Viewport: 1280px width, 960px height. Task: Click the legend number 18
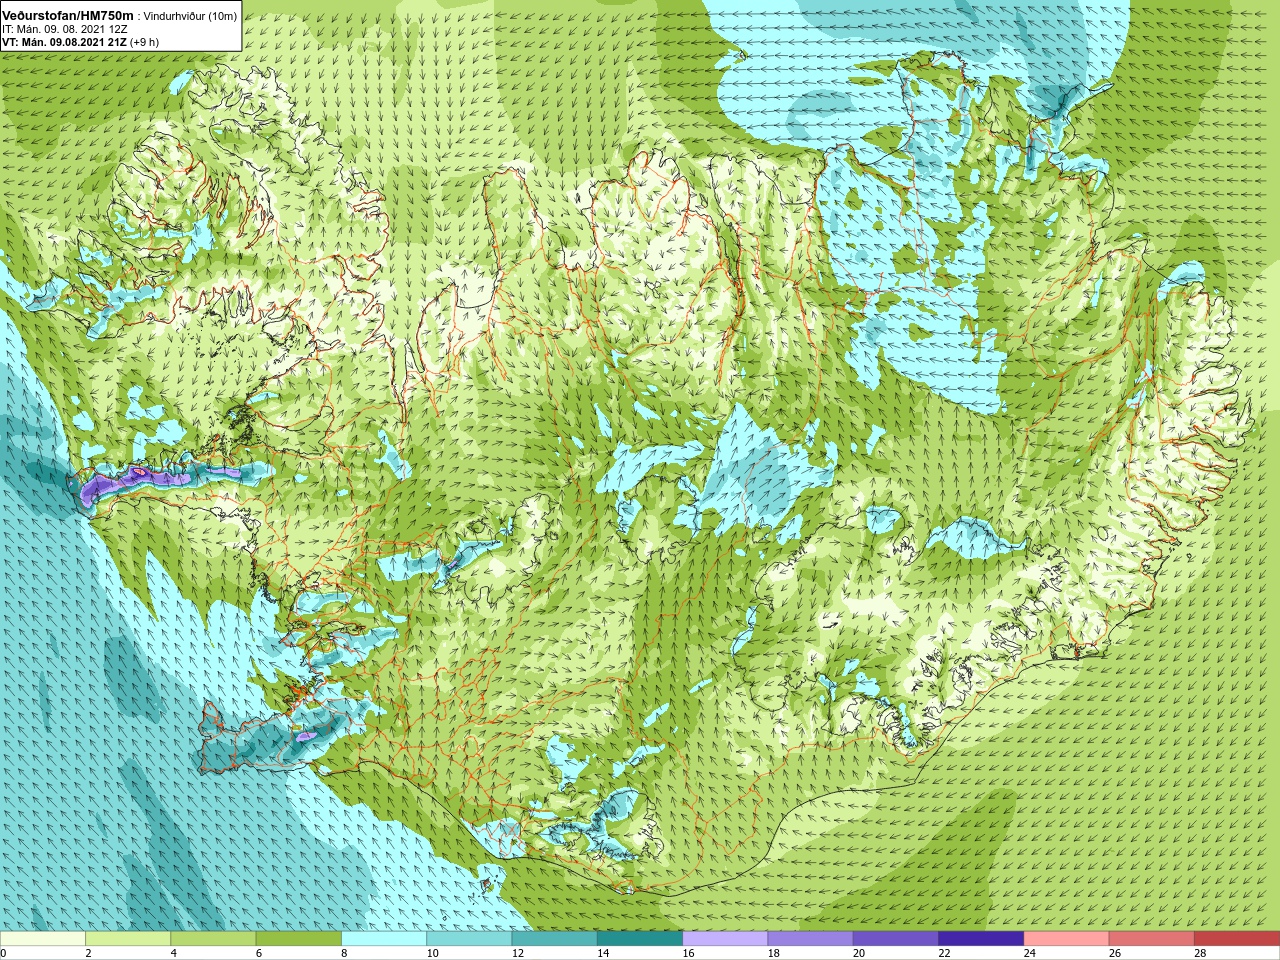[774, 953]
